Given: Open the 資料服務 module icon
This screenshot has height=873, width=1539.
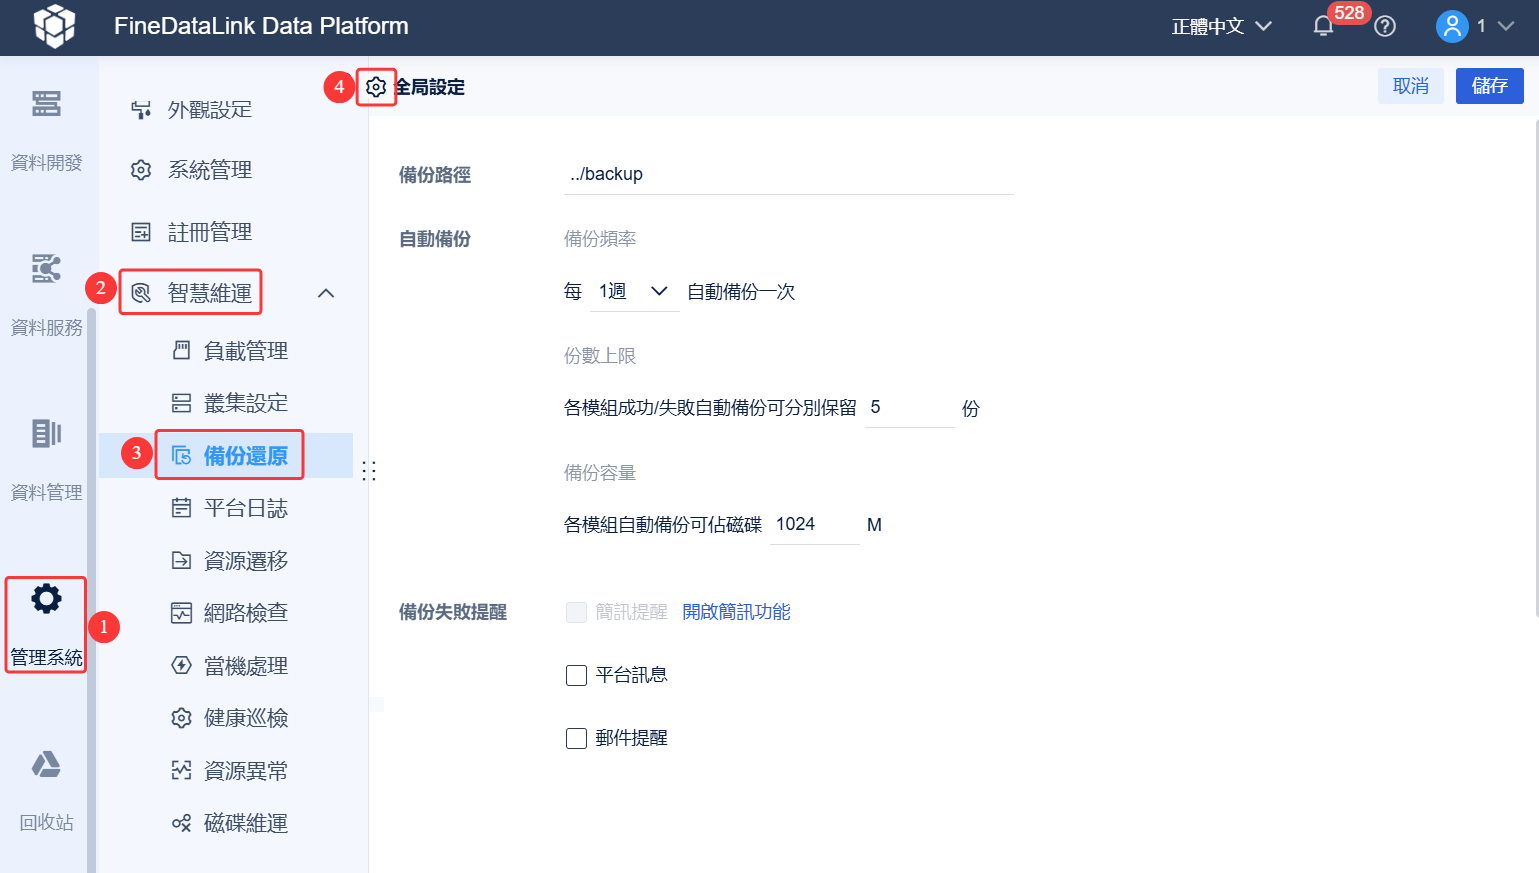Looking at the screenshot, I should click(x=46, y=269).
